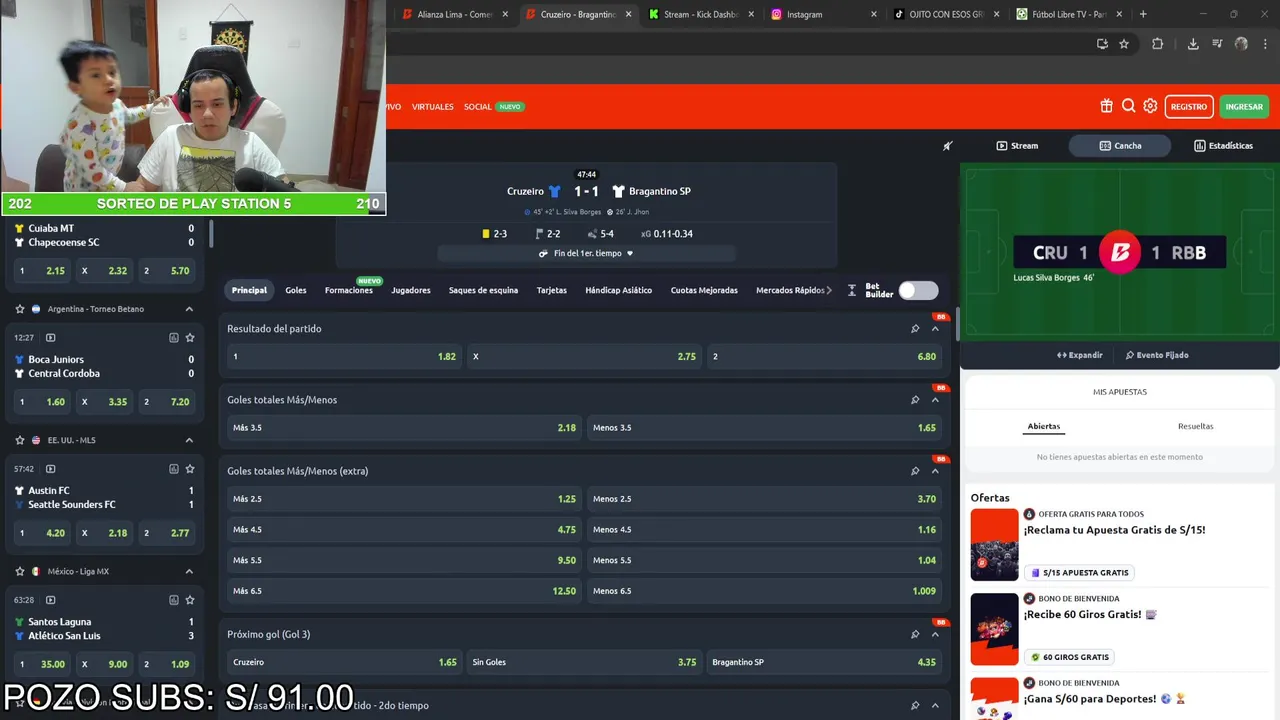Favorite the Boca Juniors match star

tap(190, 338)
